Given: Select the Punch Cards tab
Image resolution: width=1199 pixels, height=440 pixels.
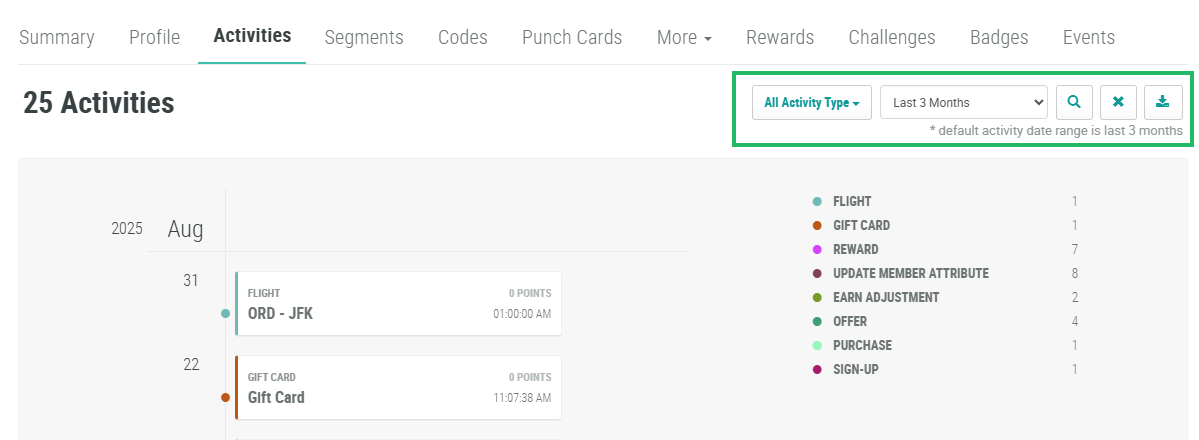Looking at the screenshot, I should pos(572,38).
